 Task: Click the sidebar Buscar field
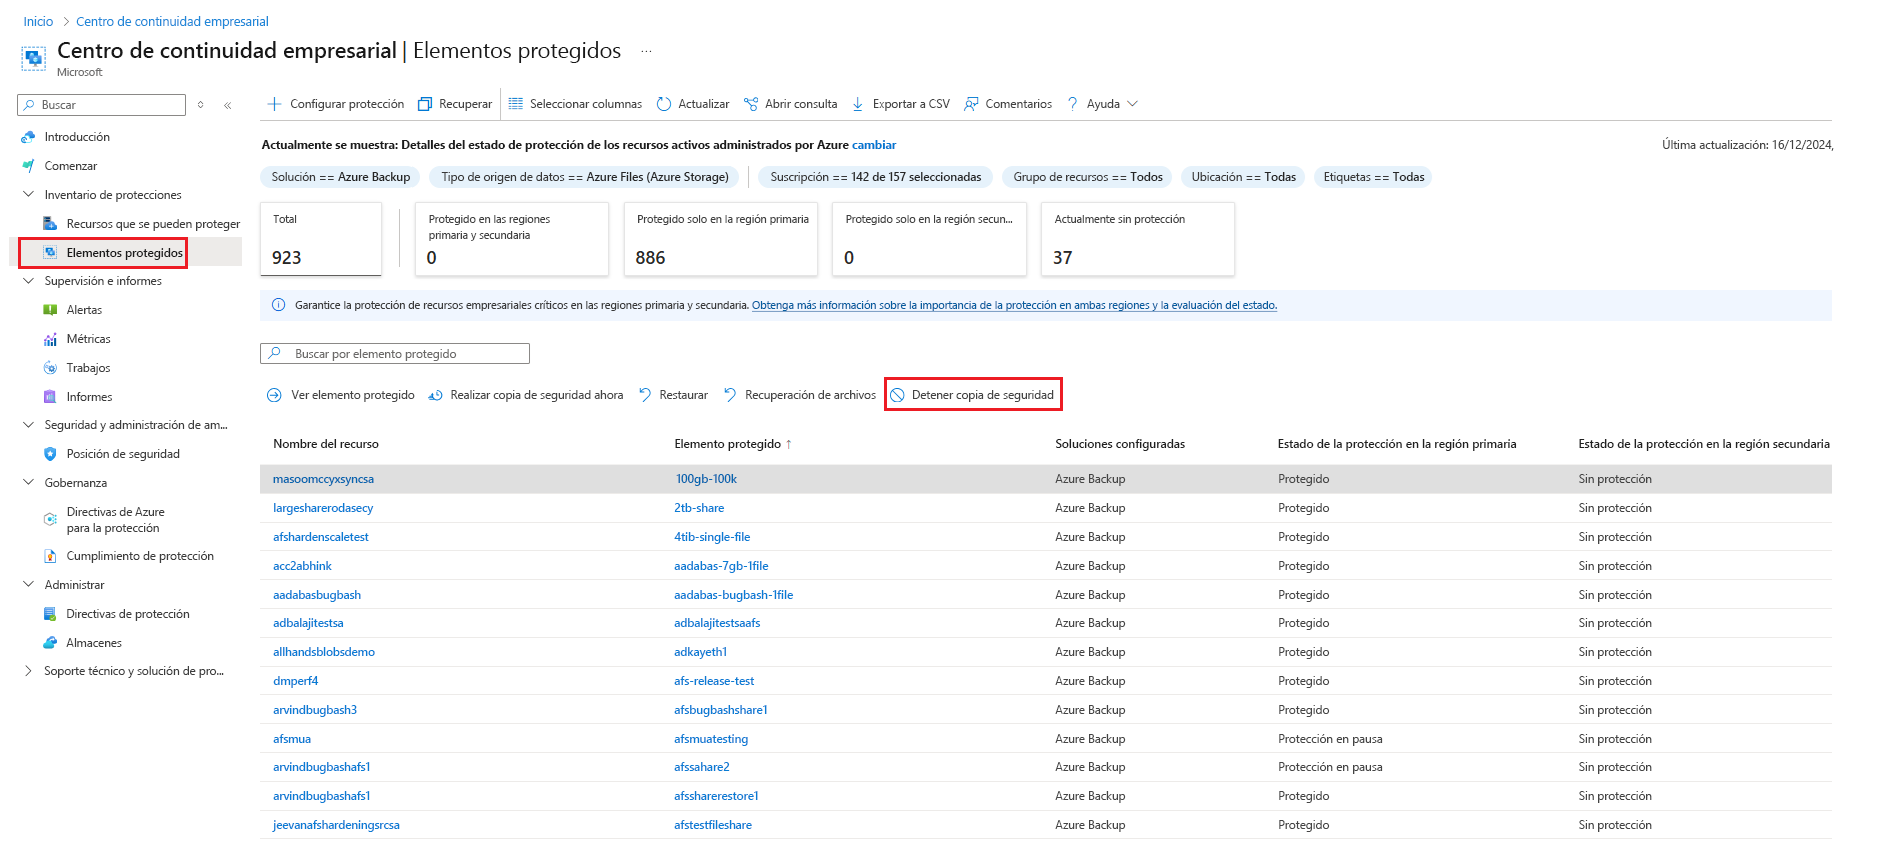(x=102, y=105)
